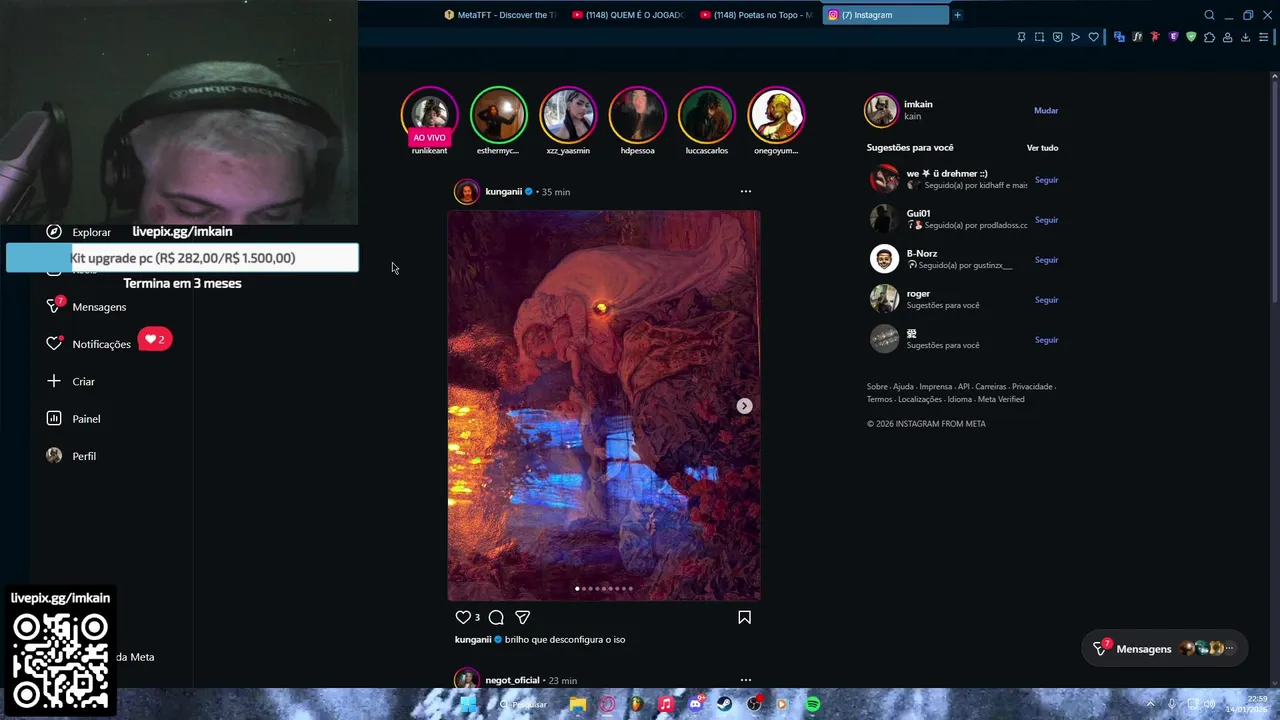
Task: Open more options on kunganii post
Action: click(745, 191)
